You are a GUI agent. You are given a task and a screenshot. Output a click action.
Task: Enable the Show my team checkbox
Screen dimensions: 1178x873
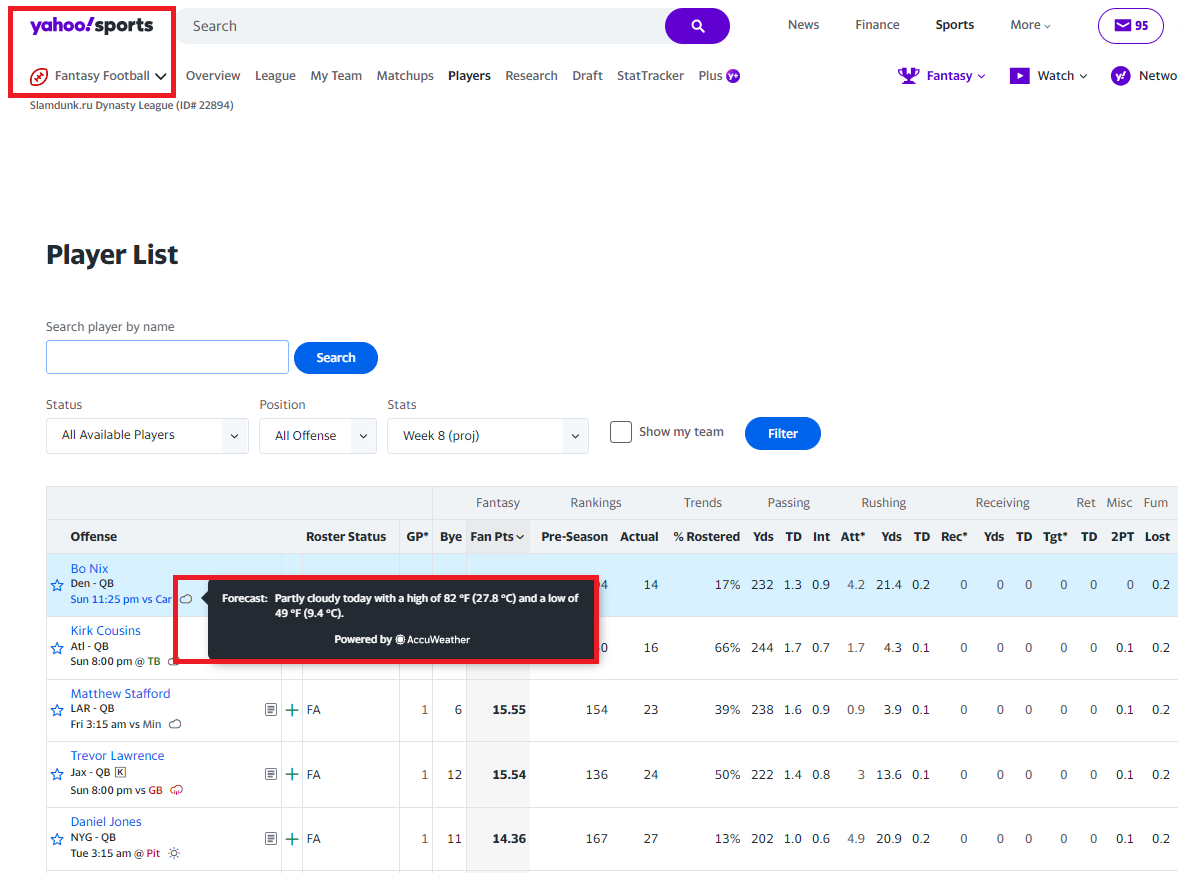click(621, 432)
